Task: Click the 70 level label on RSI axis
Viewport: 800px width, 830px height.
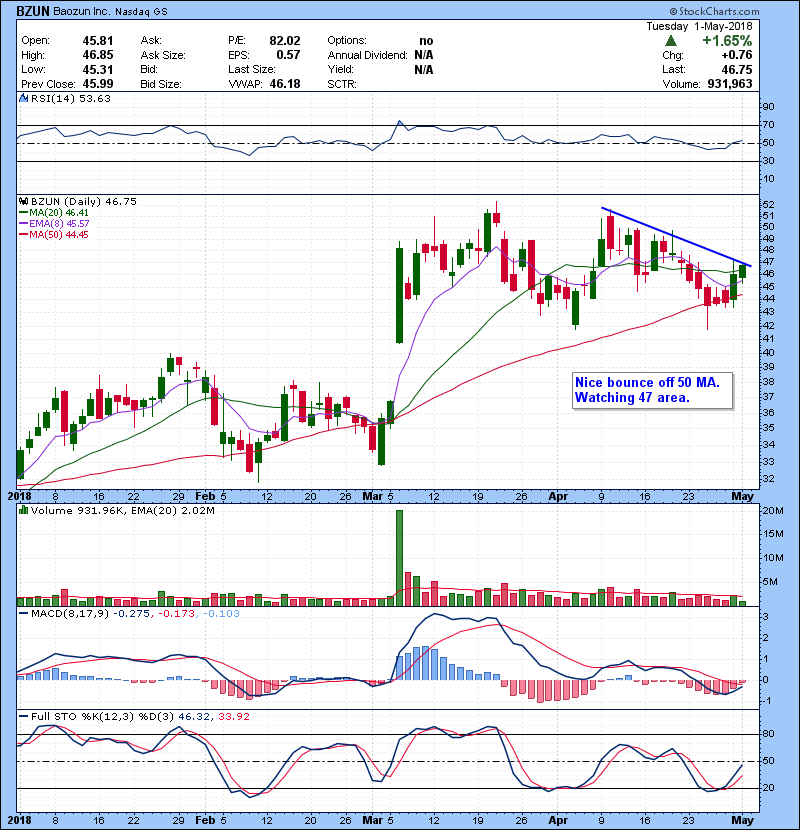Action: click(x=768, y=125)
